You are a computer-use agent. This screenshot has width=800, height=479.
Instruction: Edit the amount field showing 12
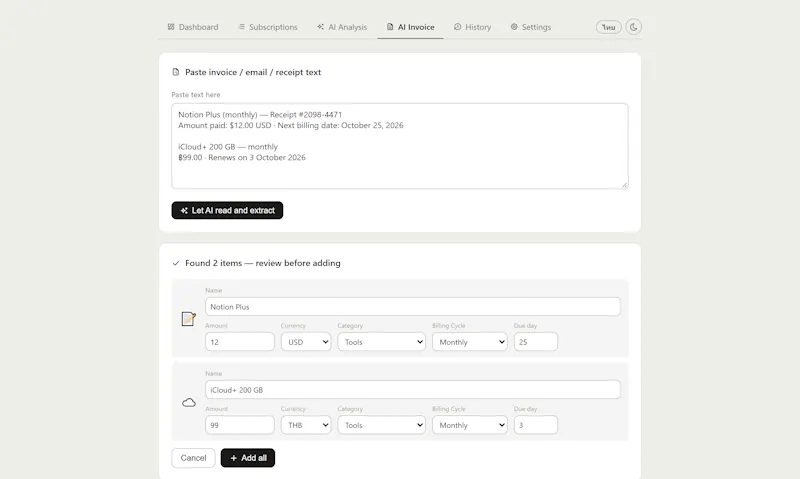click(240, 342)
